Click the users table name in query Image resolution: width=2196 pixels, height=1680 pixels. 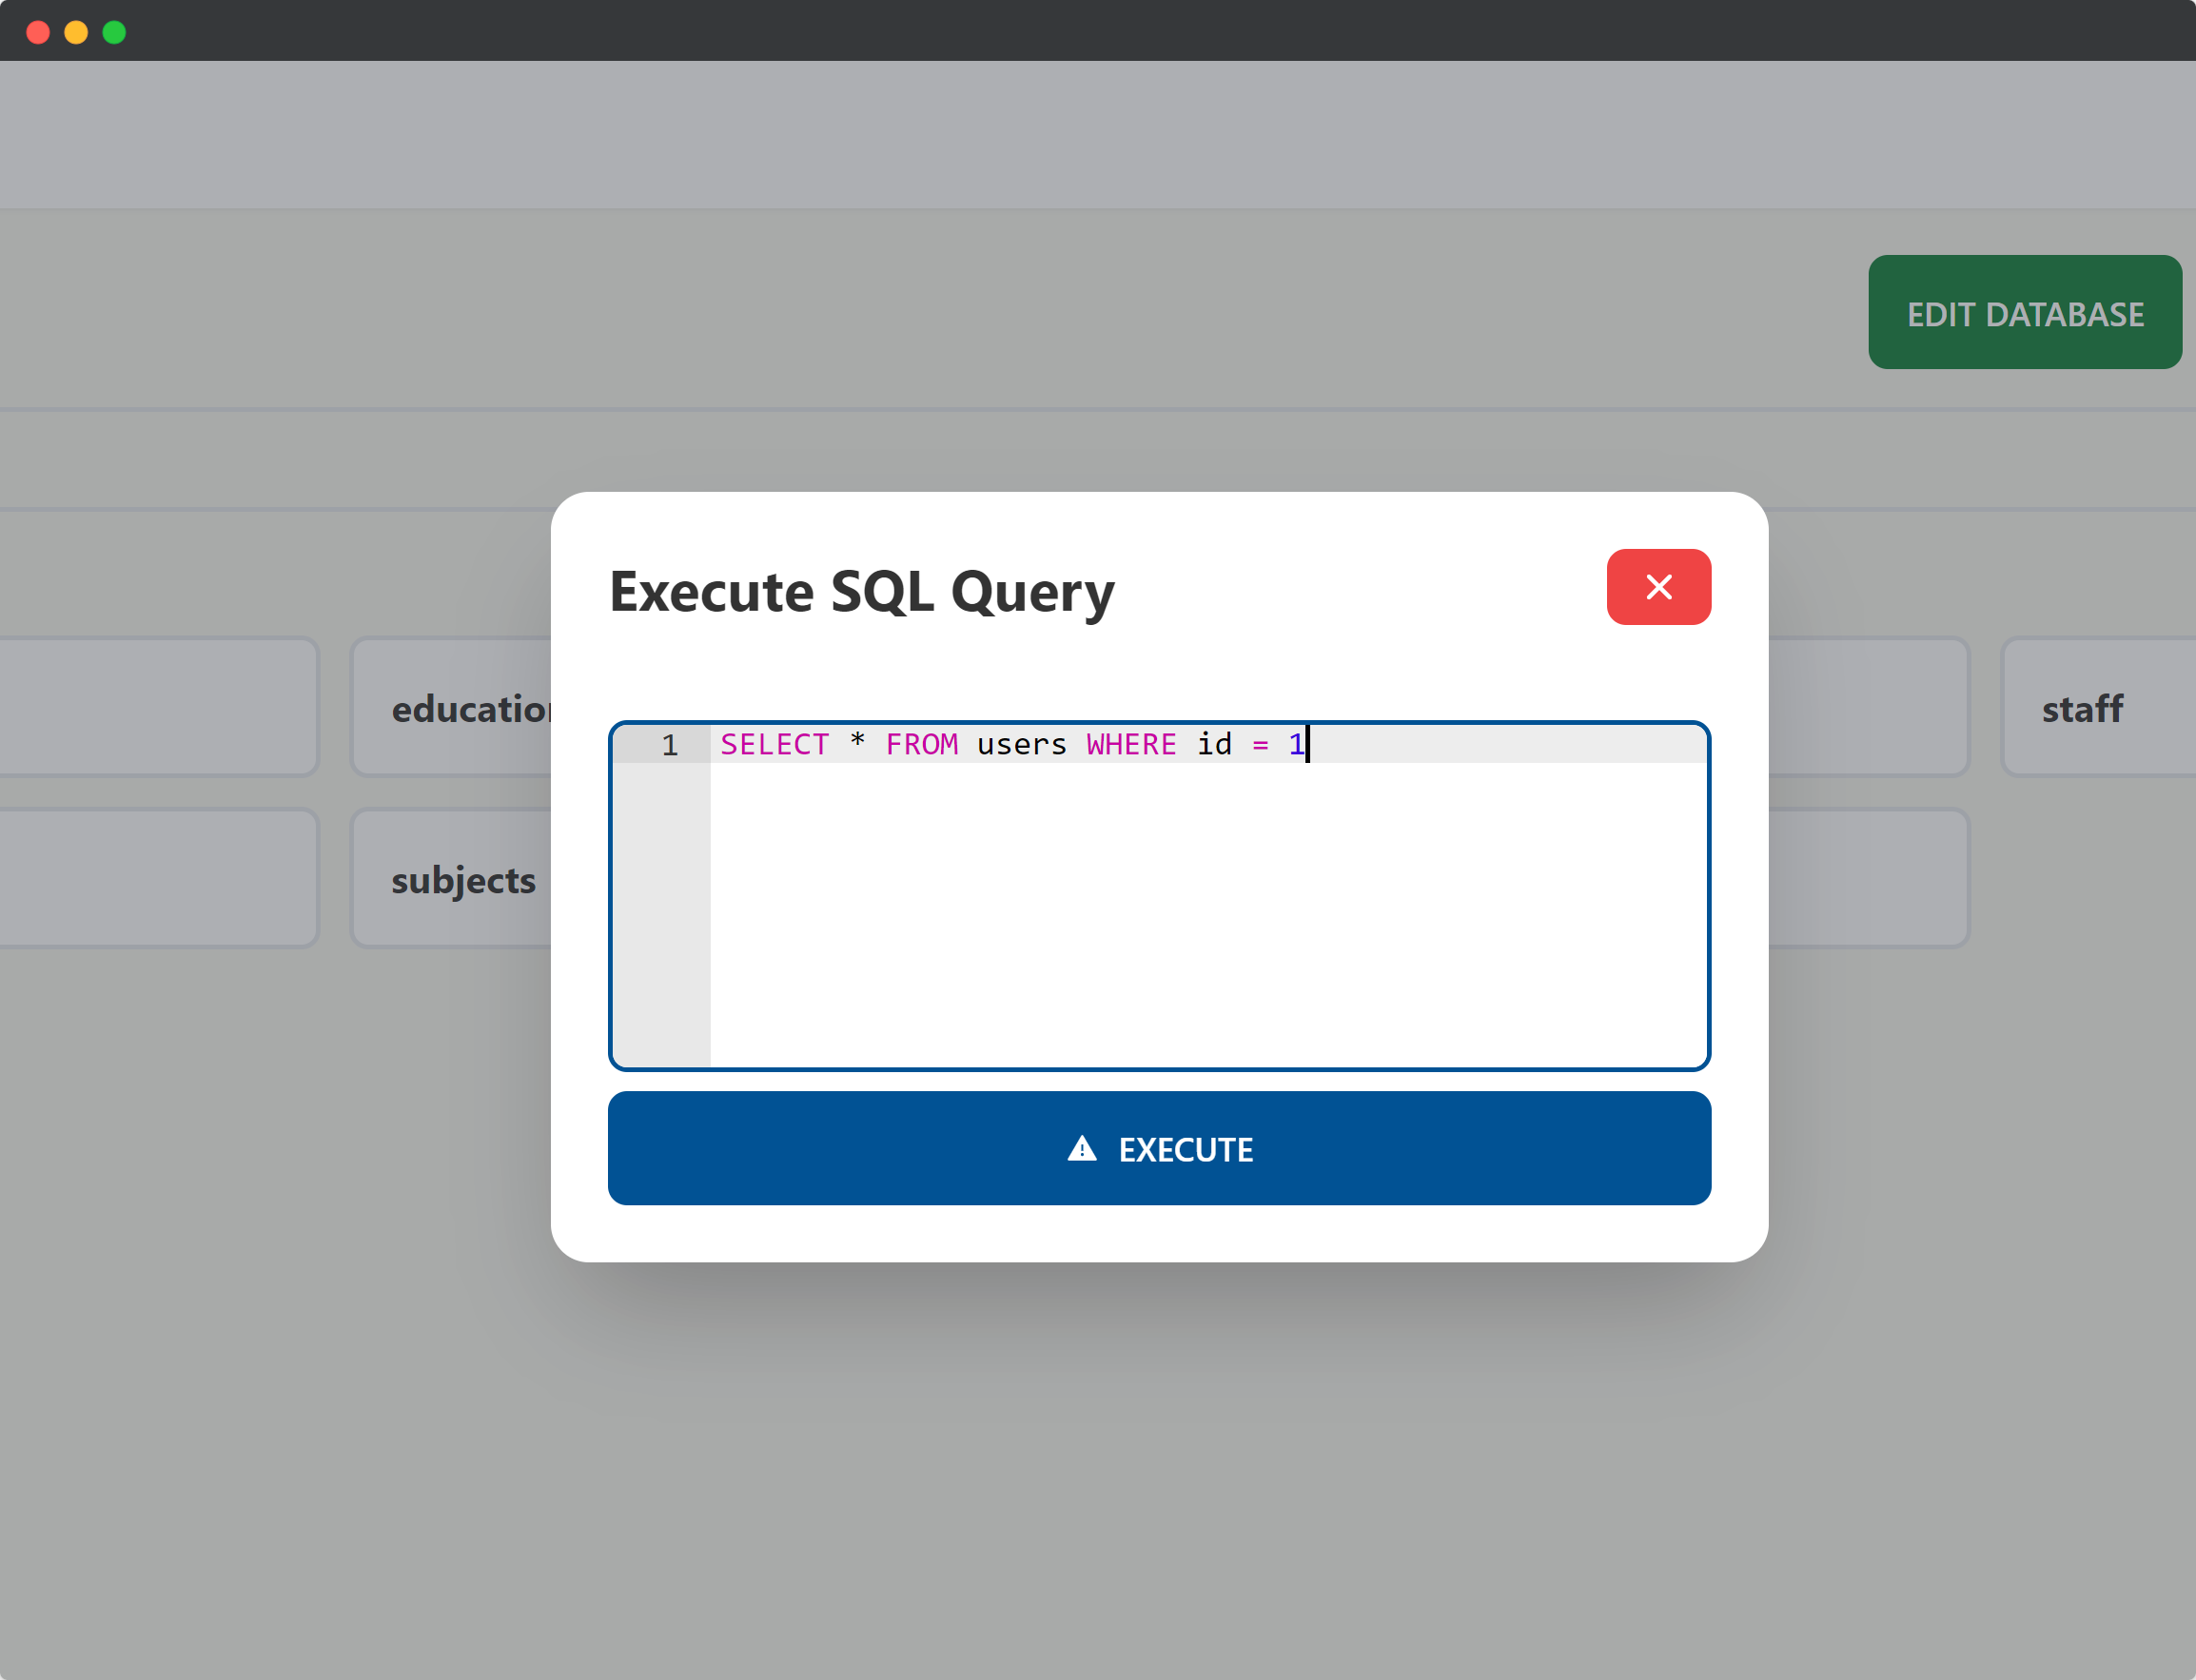click(x=1021, y=745)
